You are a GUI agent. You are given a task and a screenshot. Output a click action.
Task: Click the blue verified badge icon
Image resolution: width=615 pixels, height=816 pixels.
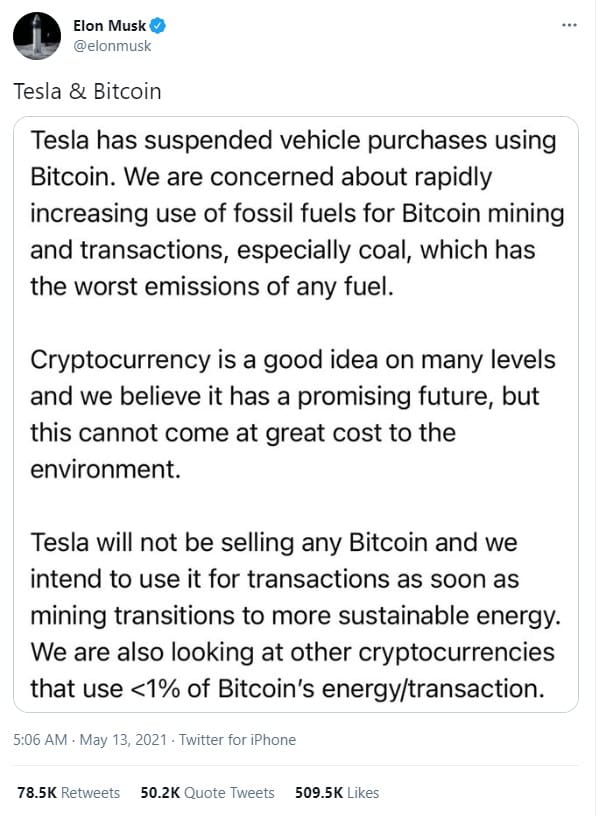(158, 26)
